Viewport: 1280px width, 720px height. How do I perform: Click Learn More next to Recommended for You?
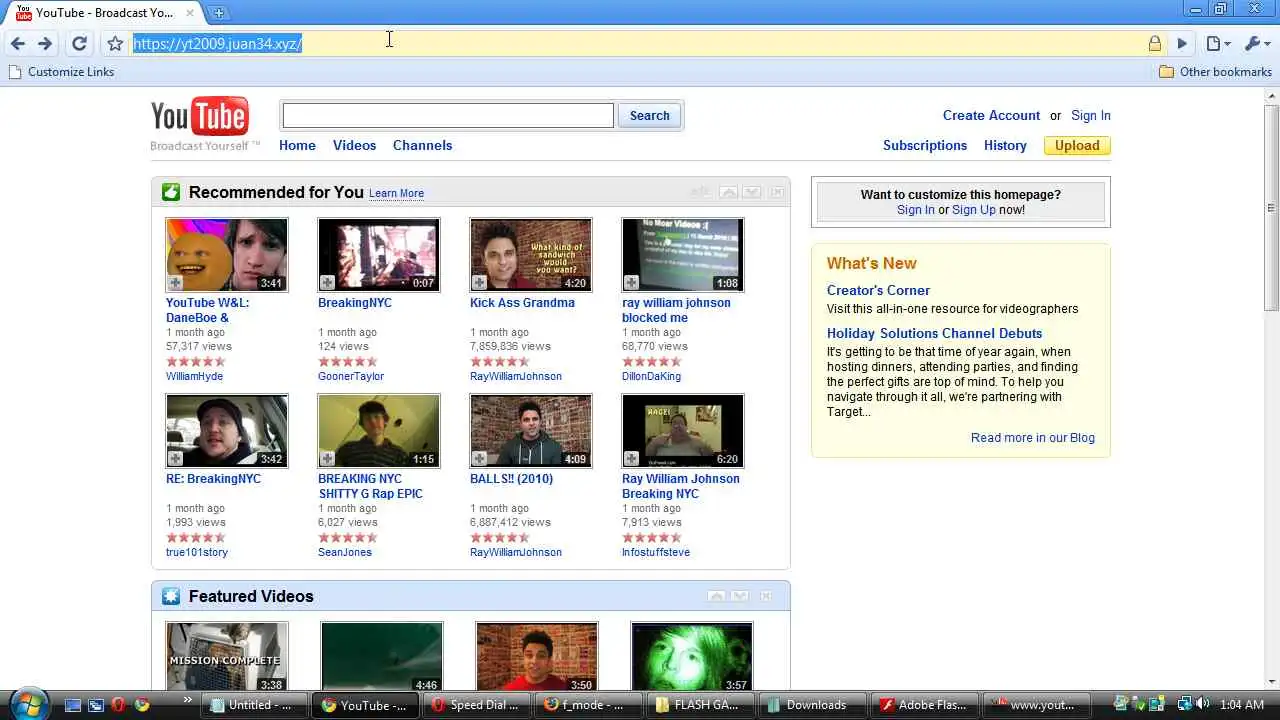(x=396, y=193)
